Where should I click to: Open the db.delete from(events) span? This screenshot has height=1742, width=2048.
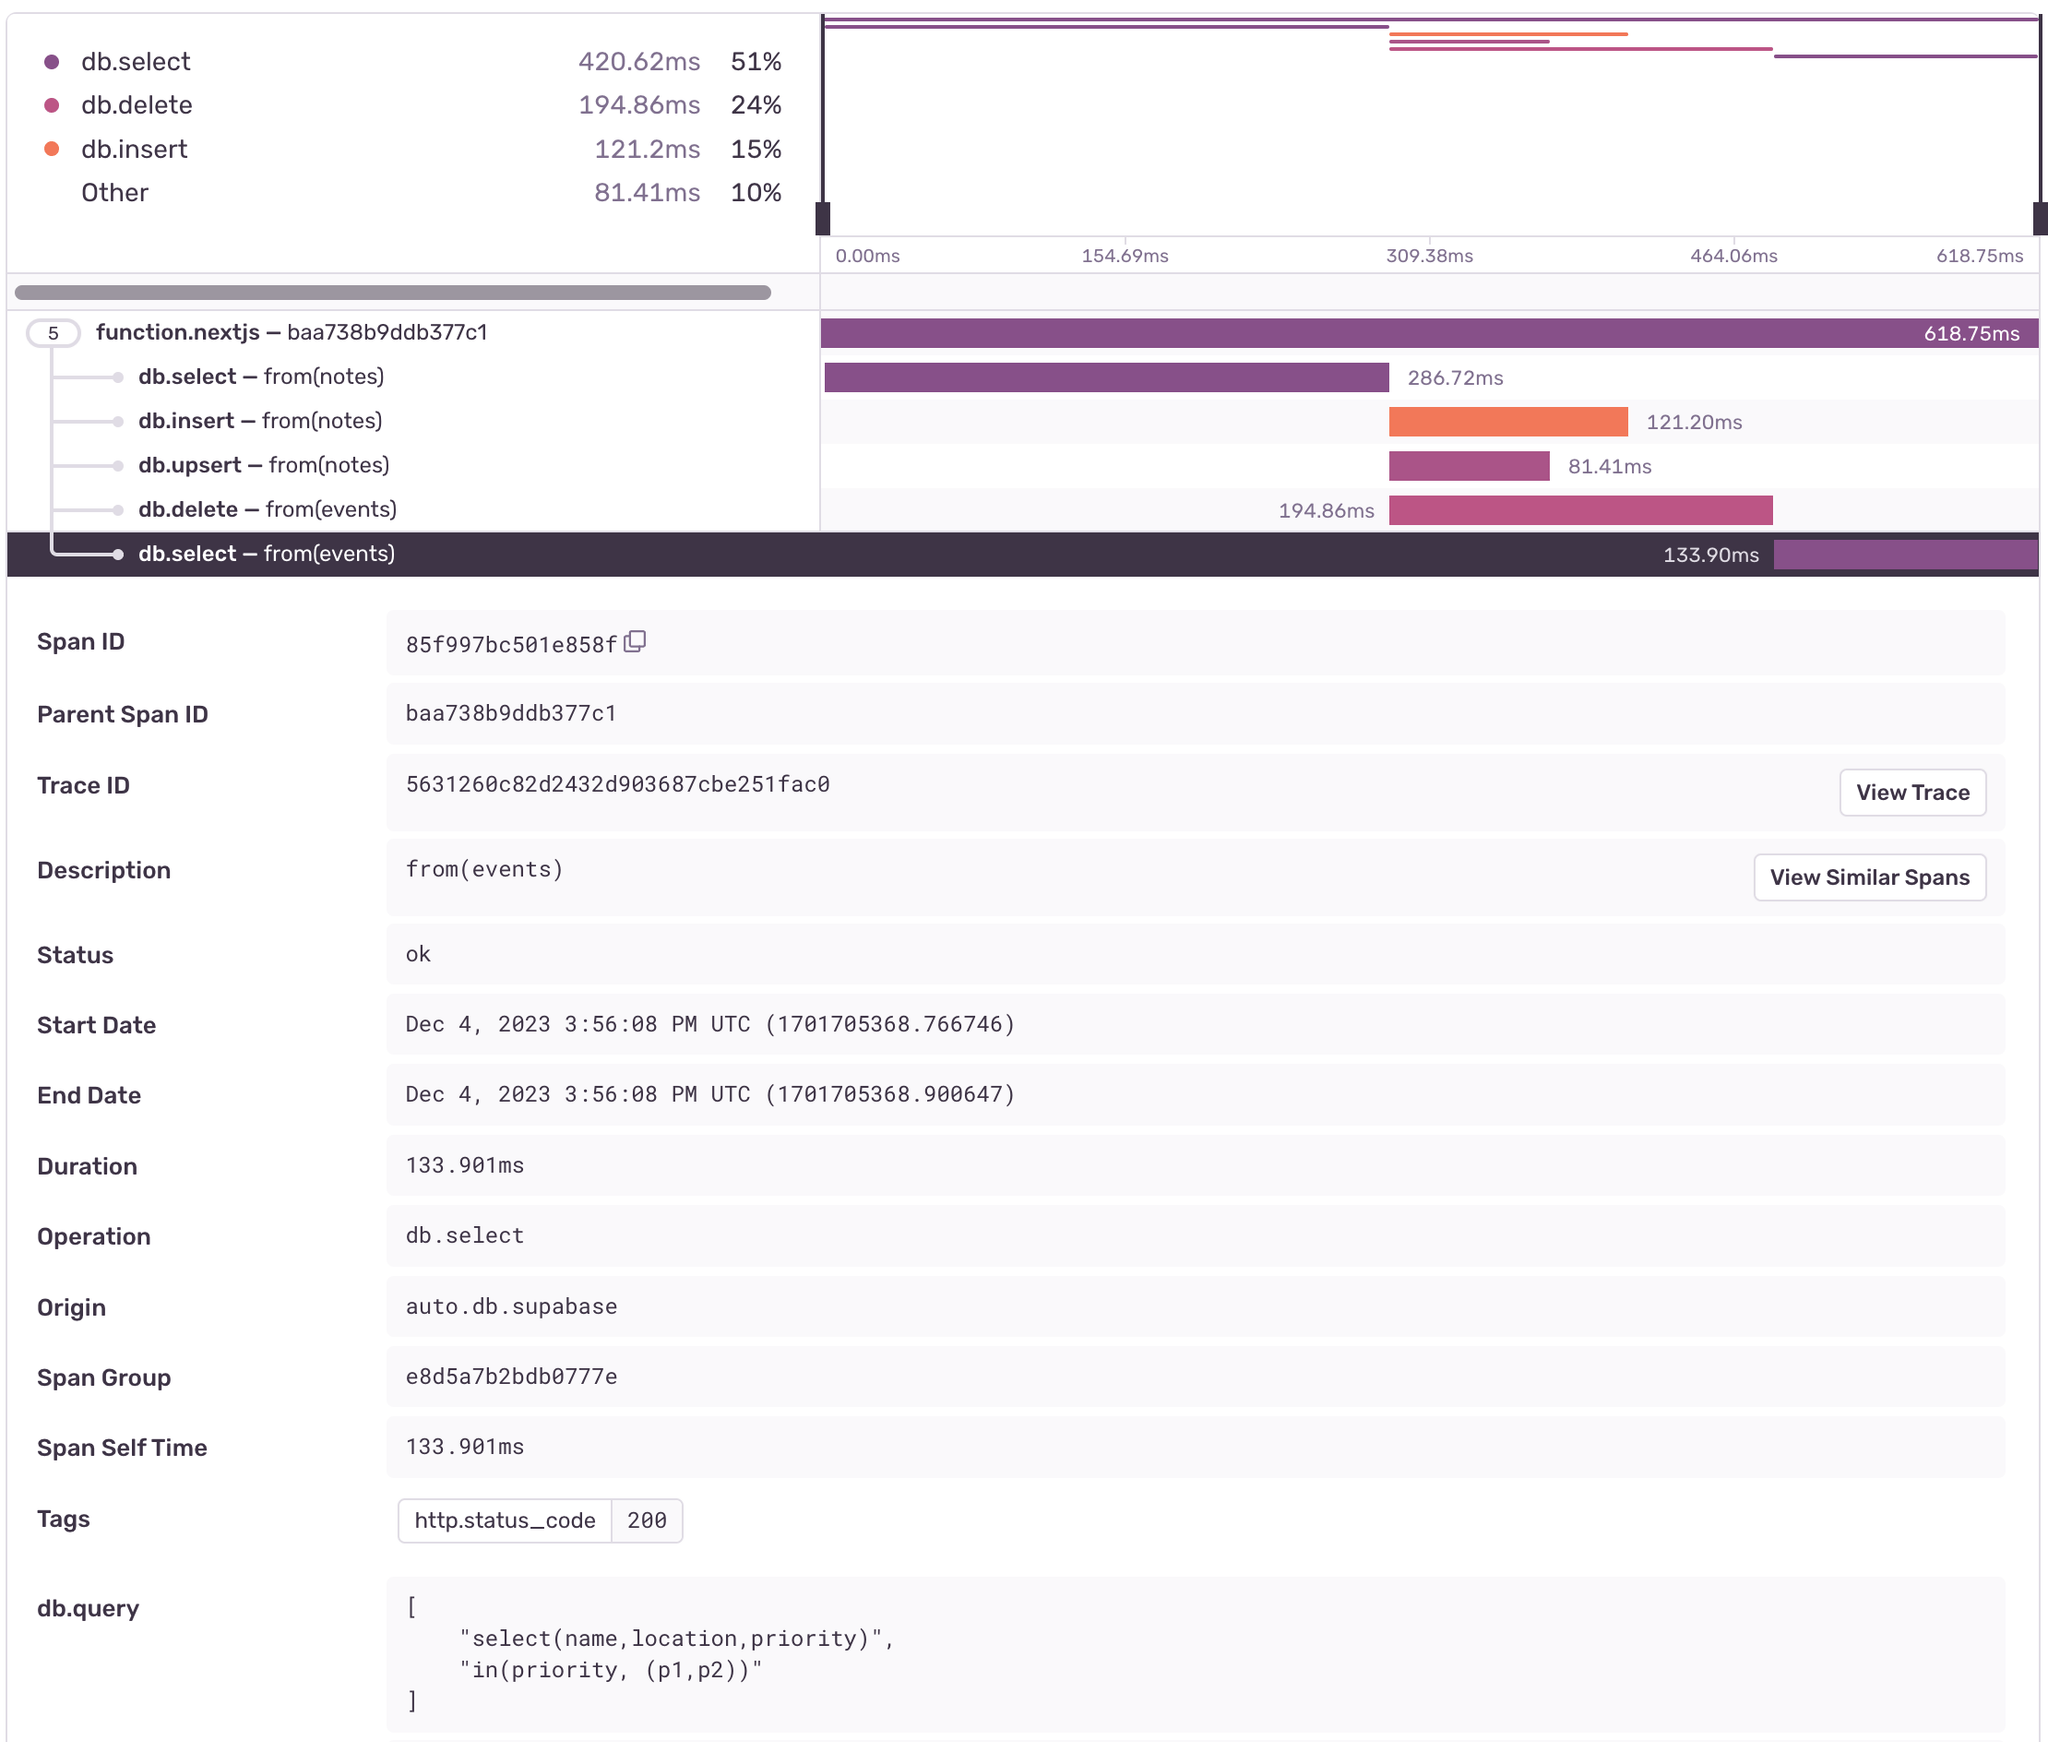tap(267, 510)
